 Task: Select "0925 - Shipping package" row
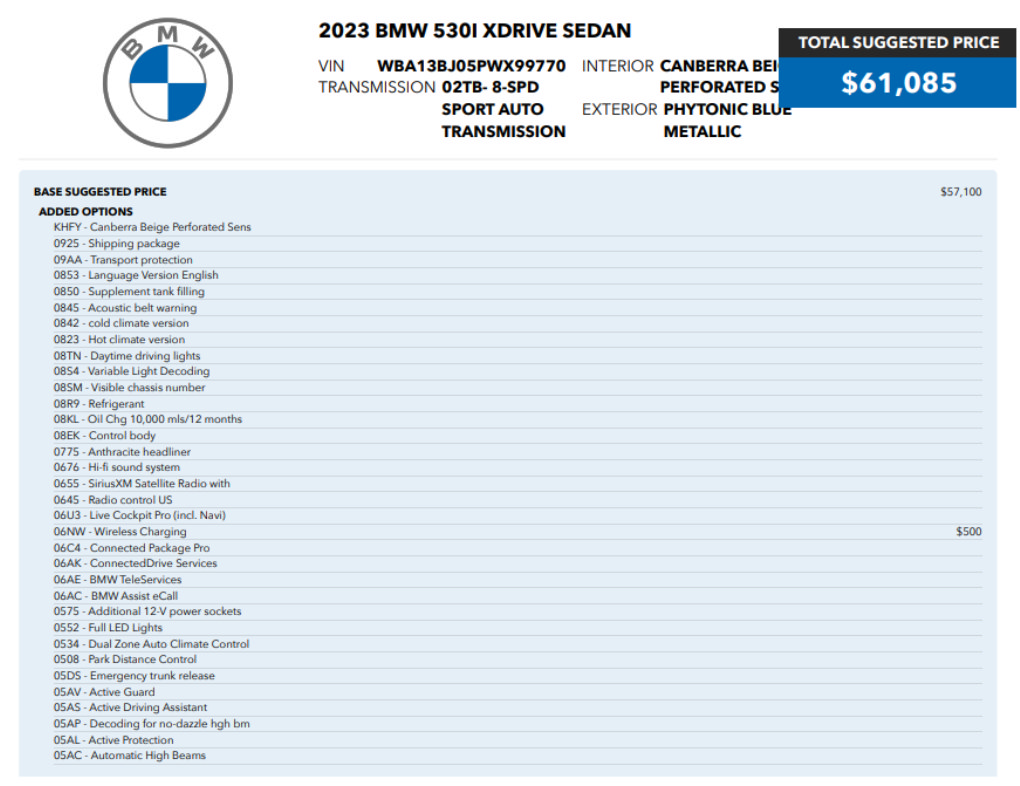click(x=518, y=243)
